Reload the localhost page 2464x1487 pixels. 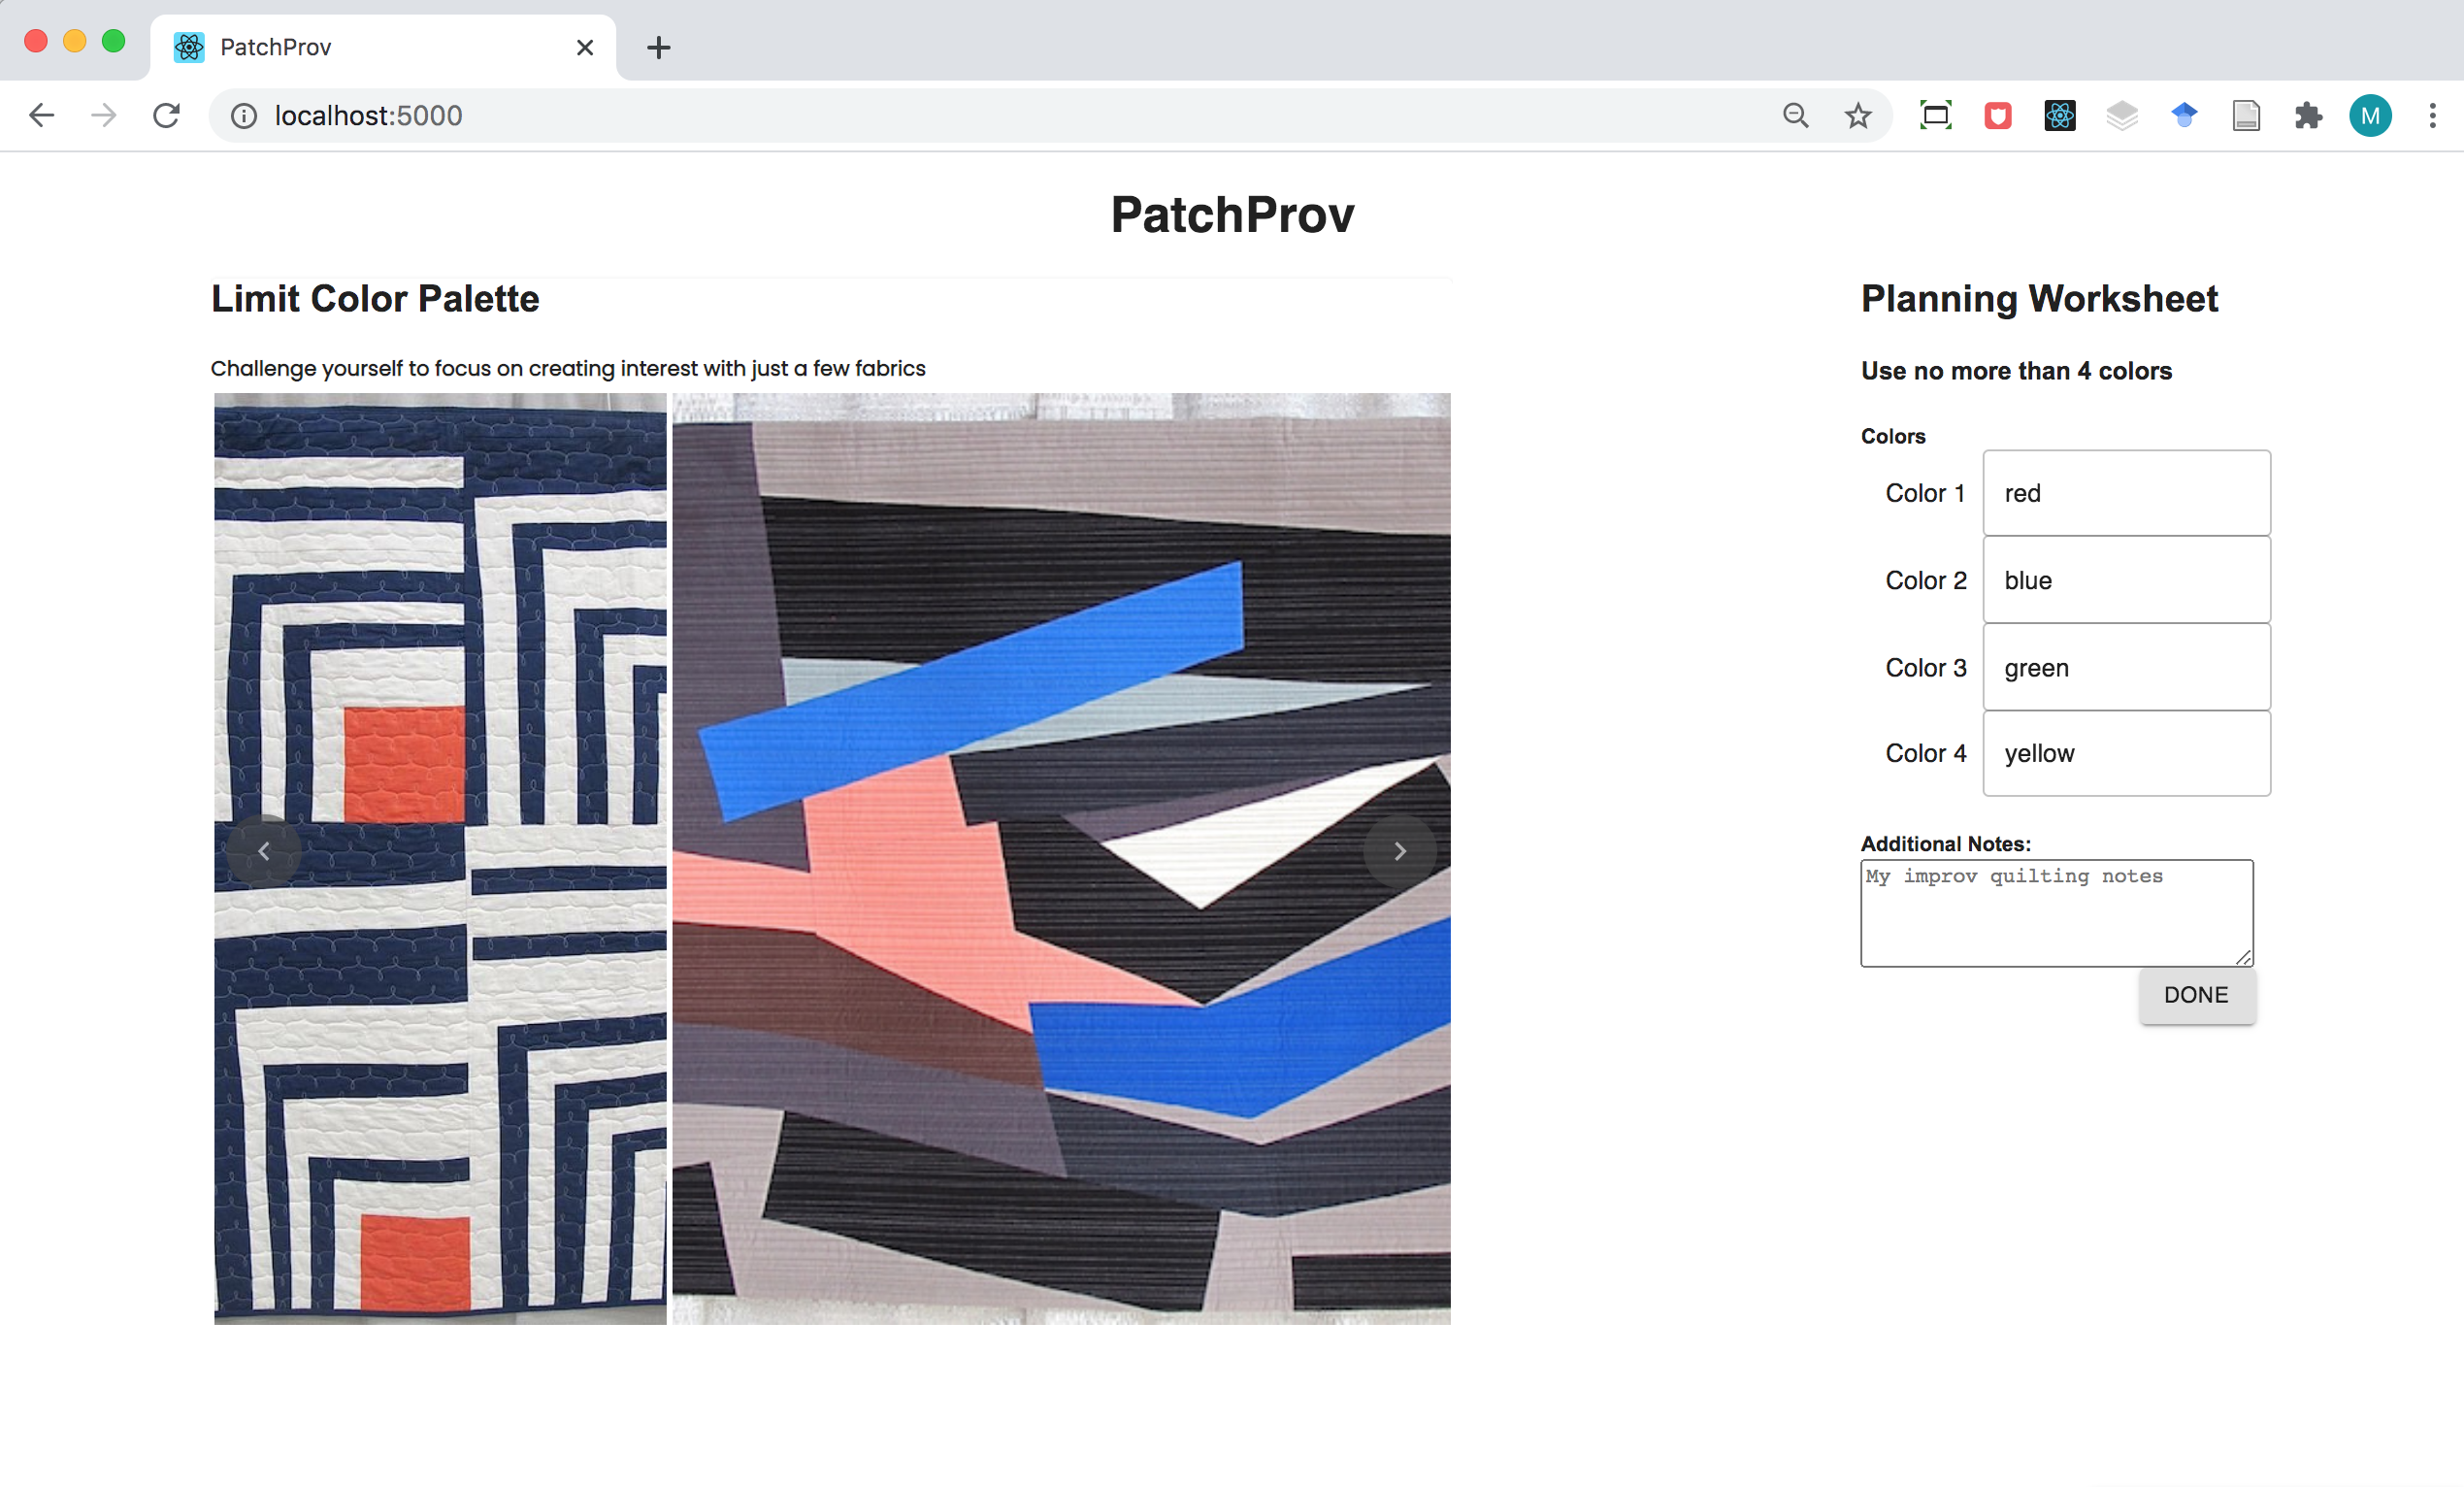[166, 116]
